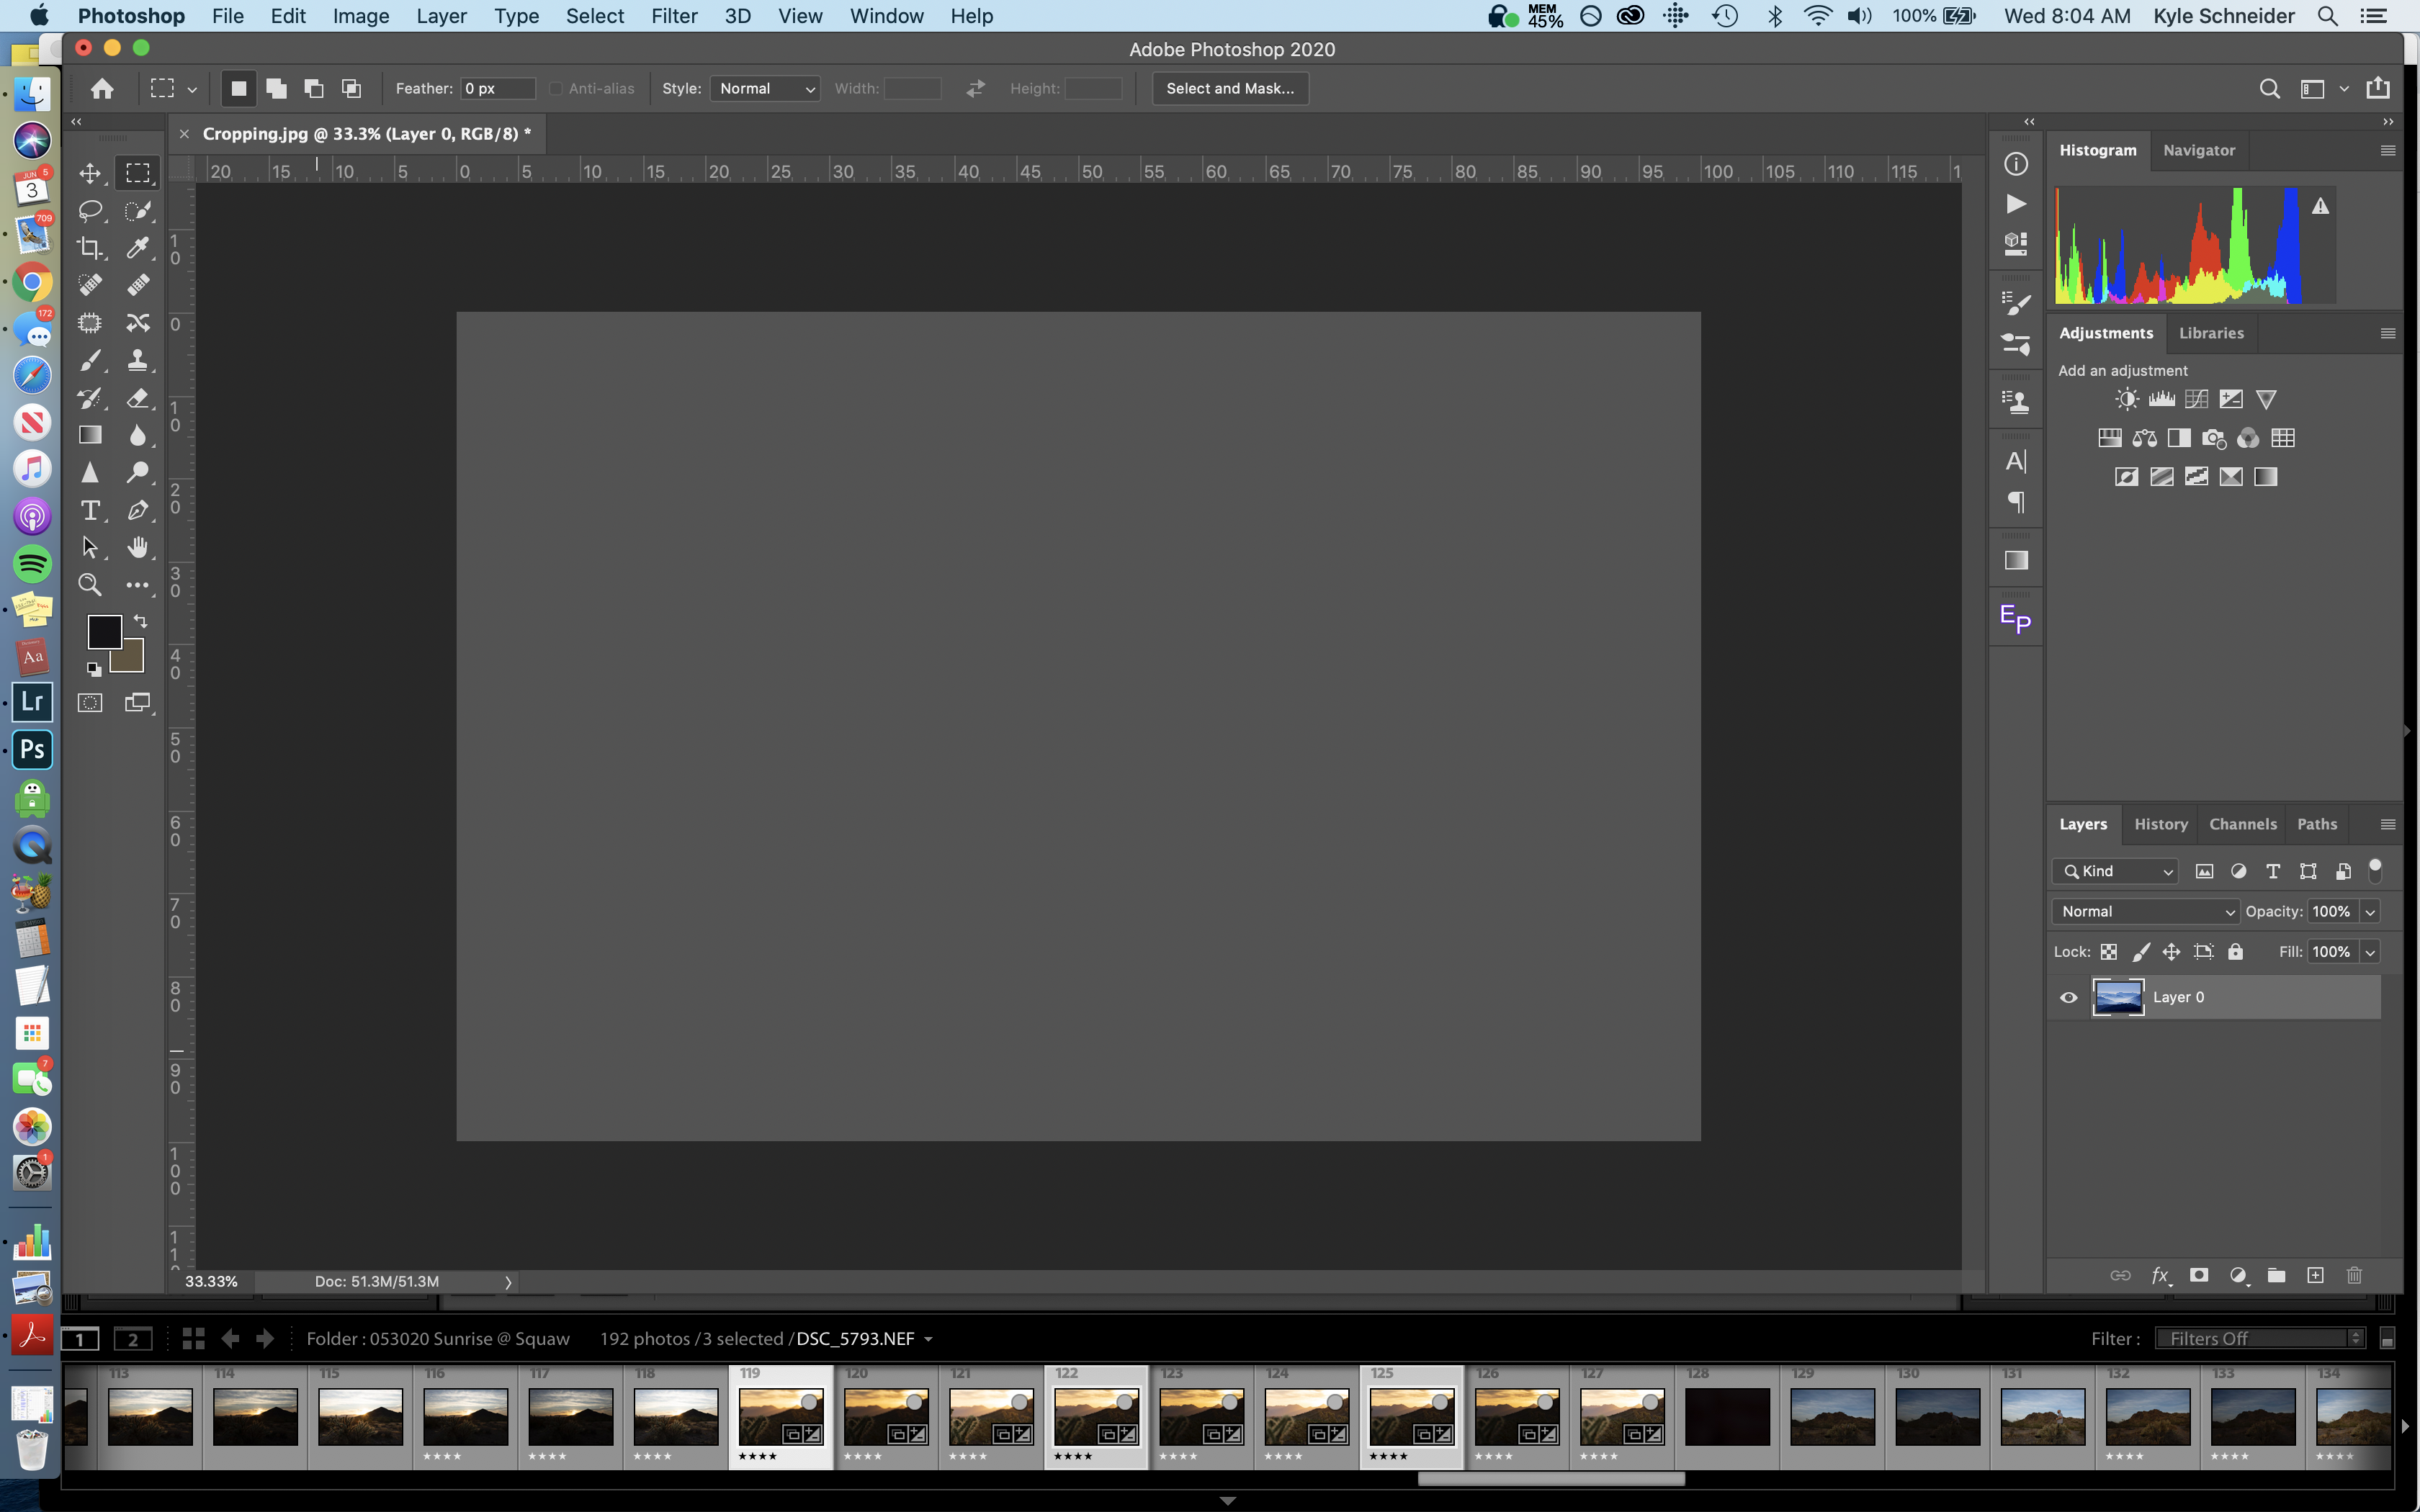Lock transparent pixels on Layer 0
This screenshot has height=1512, width=2420.
pos(2108,951)
